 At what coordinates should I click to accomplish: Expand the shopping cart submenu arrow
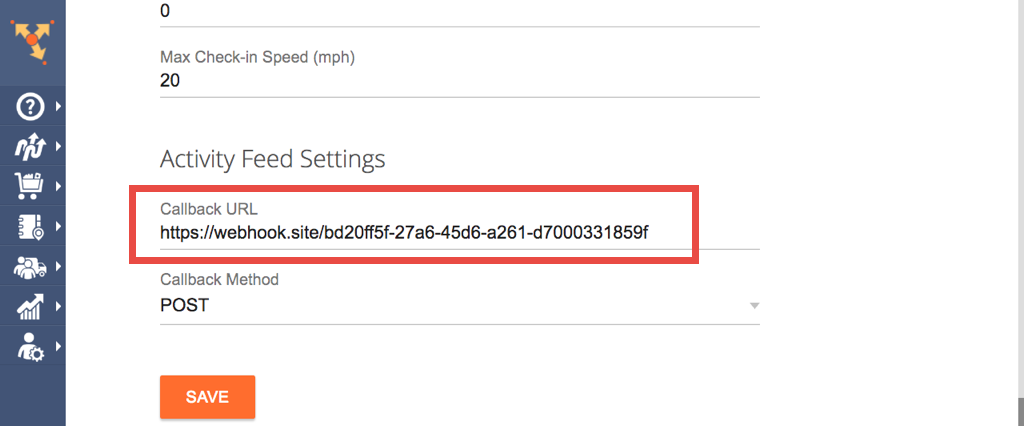click(59, 186)
